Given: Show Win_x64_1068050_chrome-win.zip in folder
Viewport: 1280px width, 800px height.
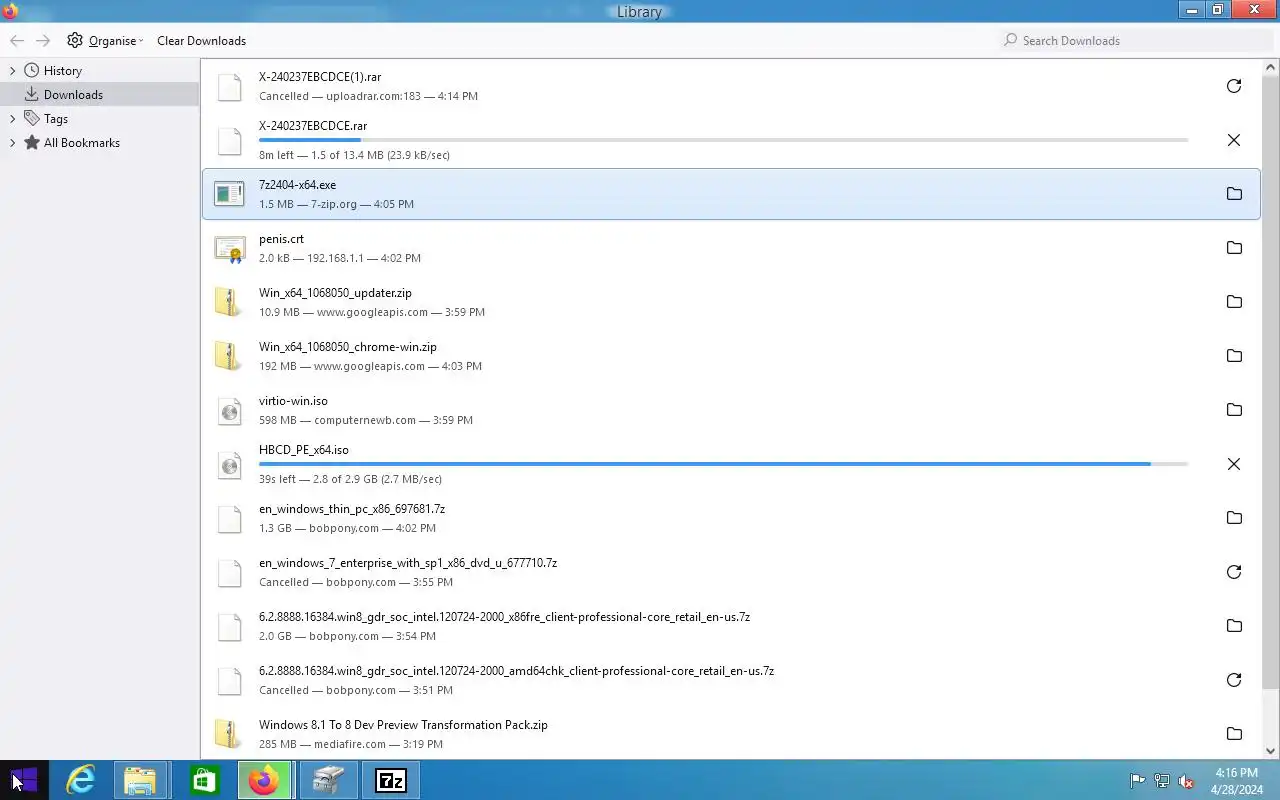Looking at the screenshot, I should pos(1234,356).
